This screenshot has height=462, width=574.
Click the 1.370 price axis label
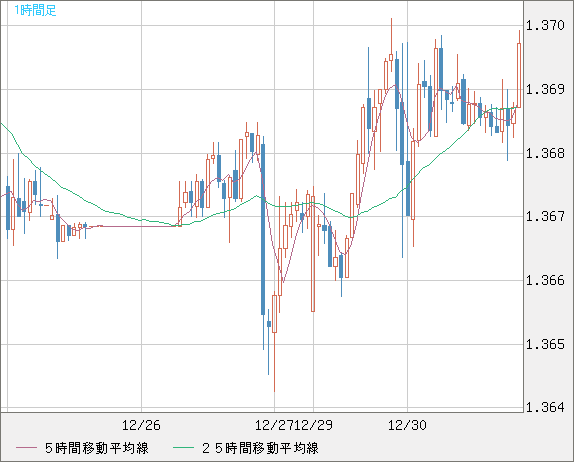click(545, 26)
